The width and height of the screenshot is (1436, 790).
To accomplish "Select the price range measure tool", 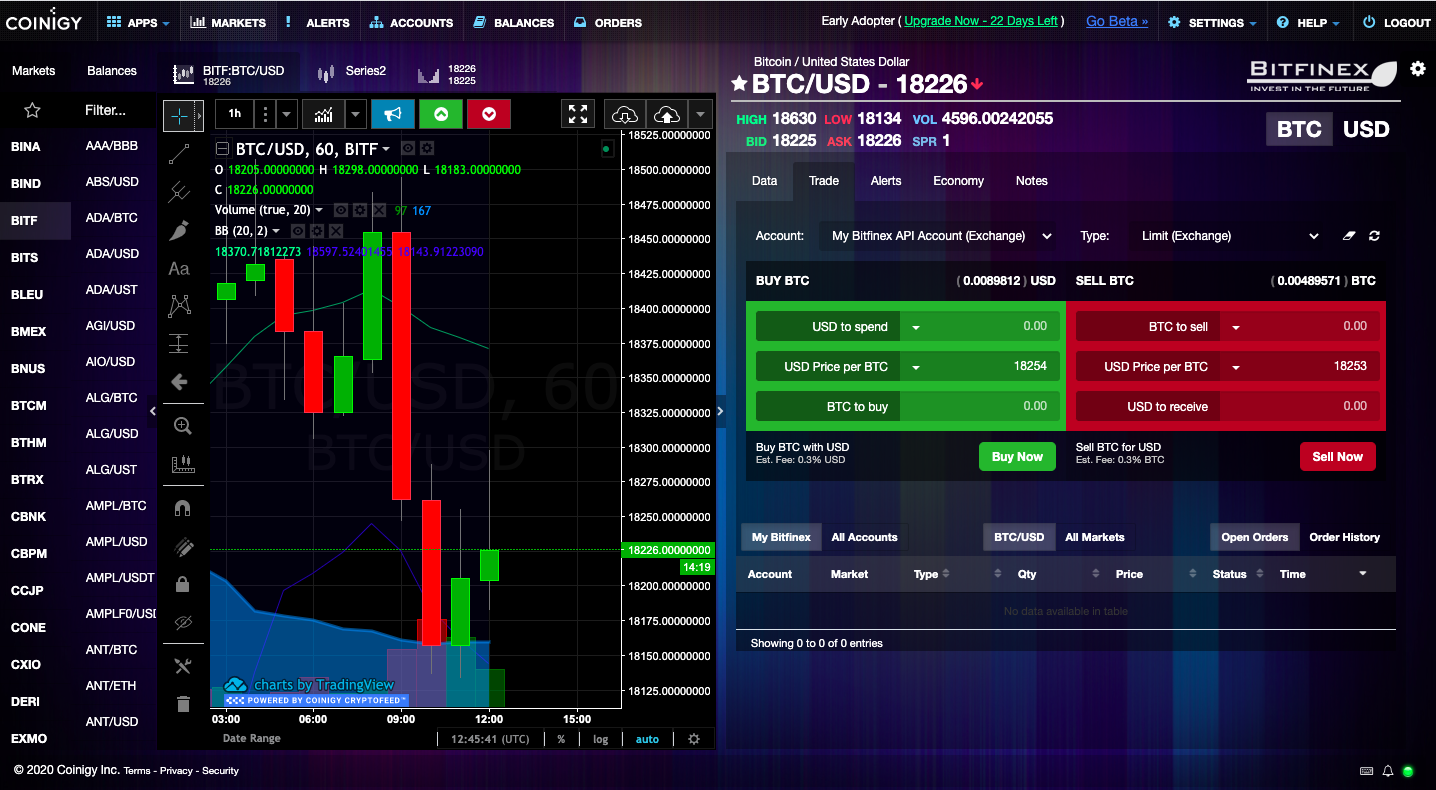I will [179, 343].
